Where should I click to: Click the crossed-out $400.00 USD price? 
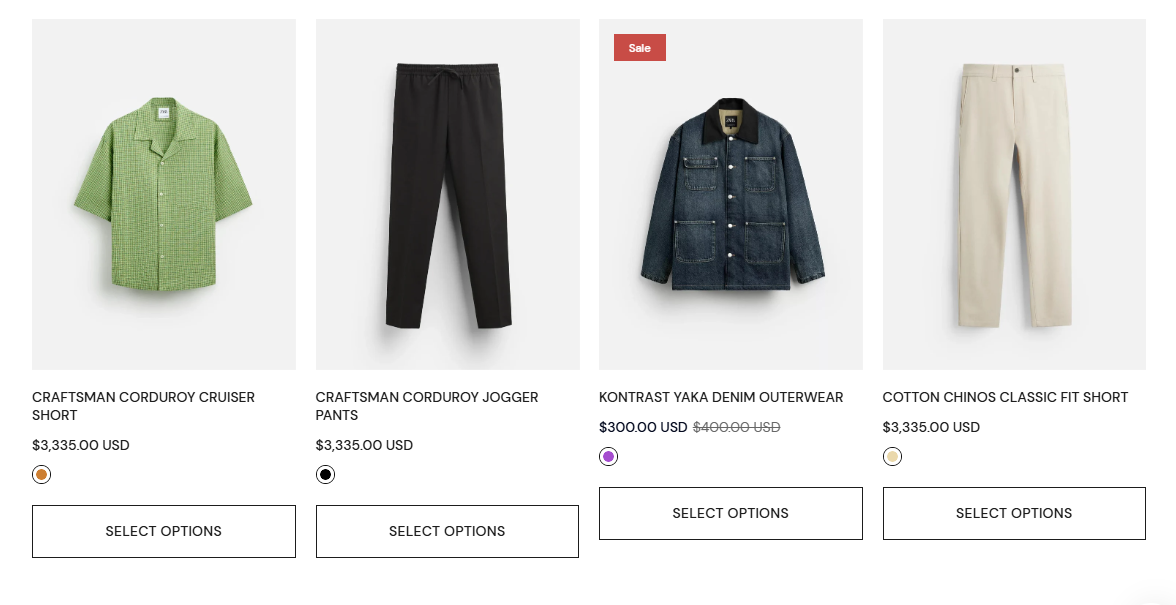pos(736,427)
